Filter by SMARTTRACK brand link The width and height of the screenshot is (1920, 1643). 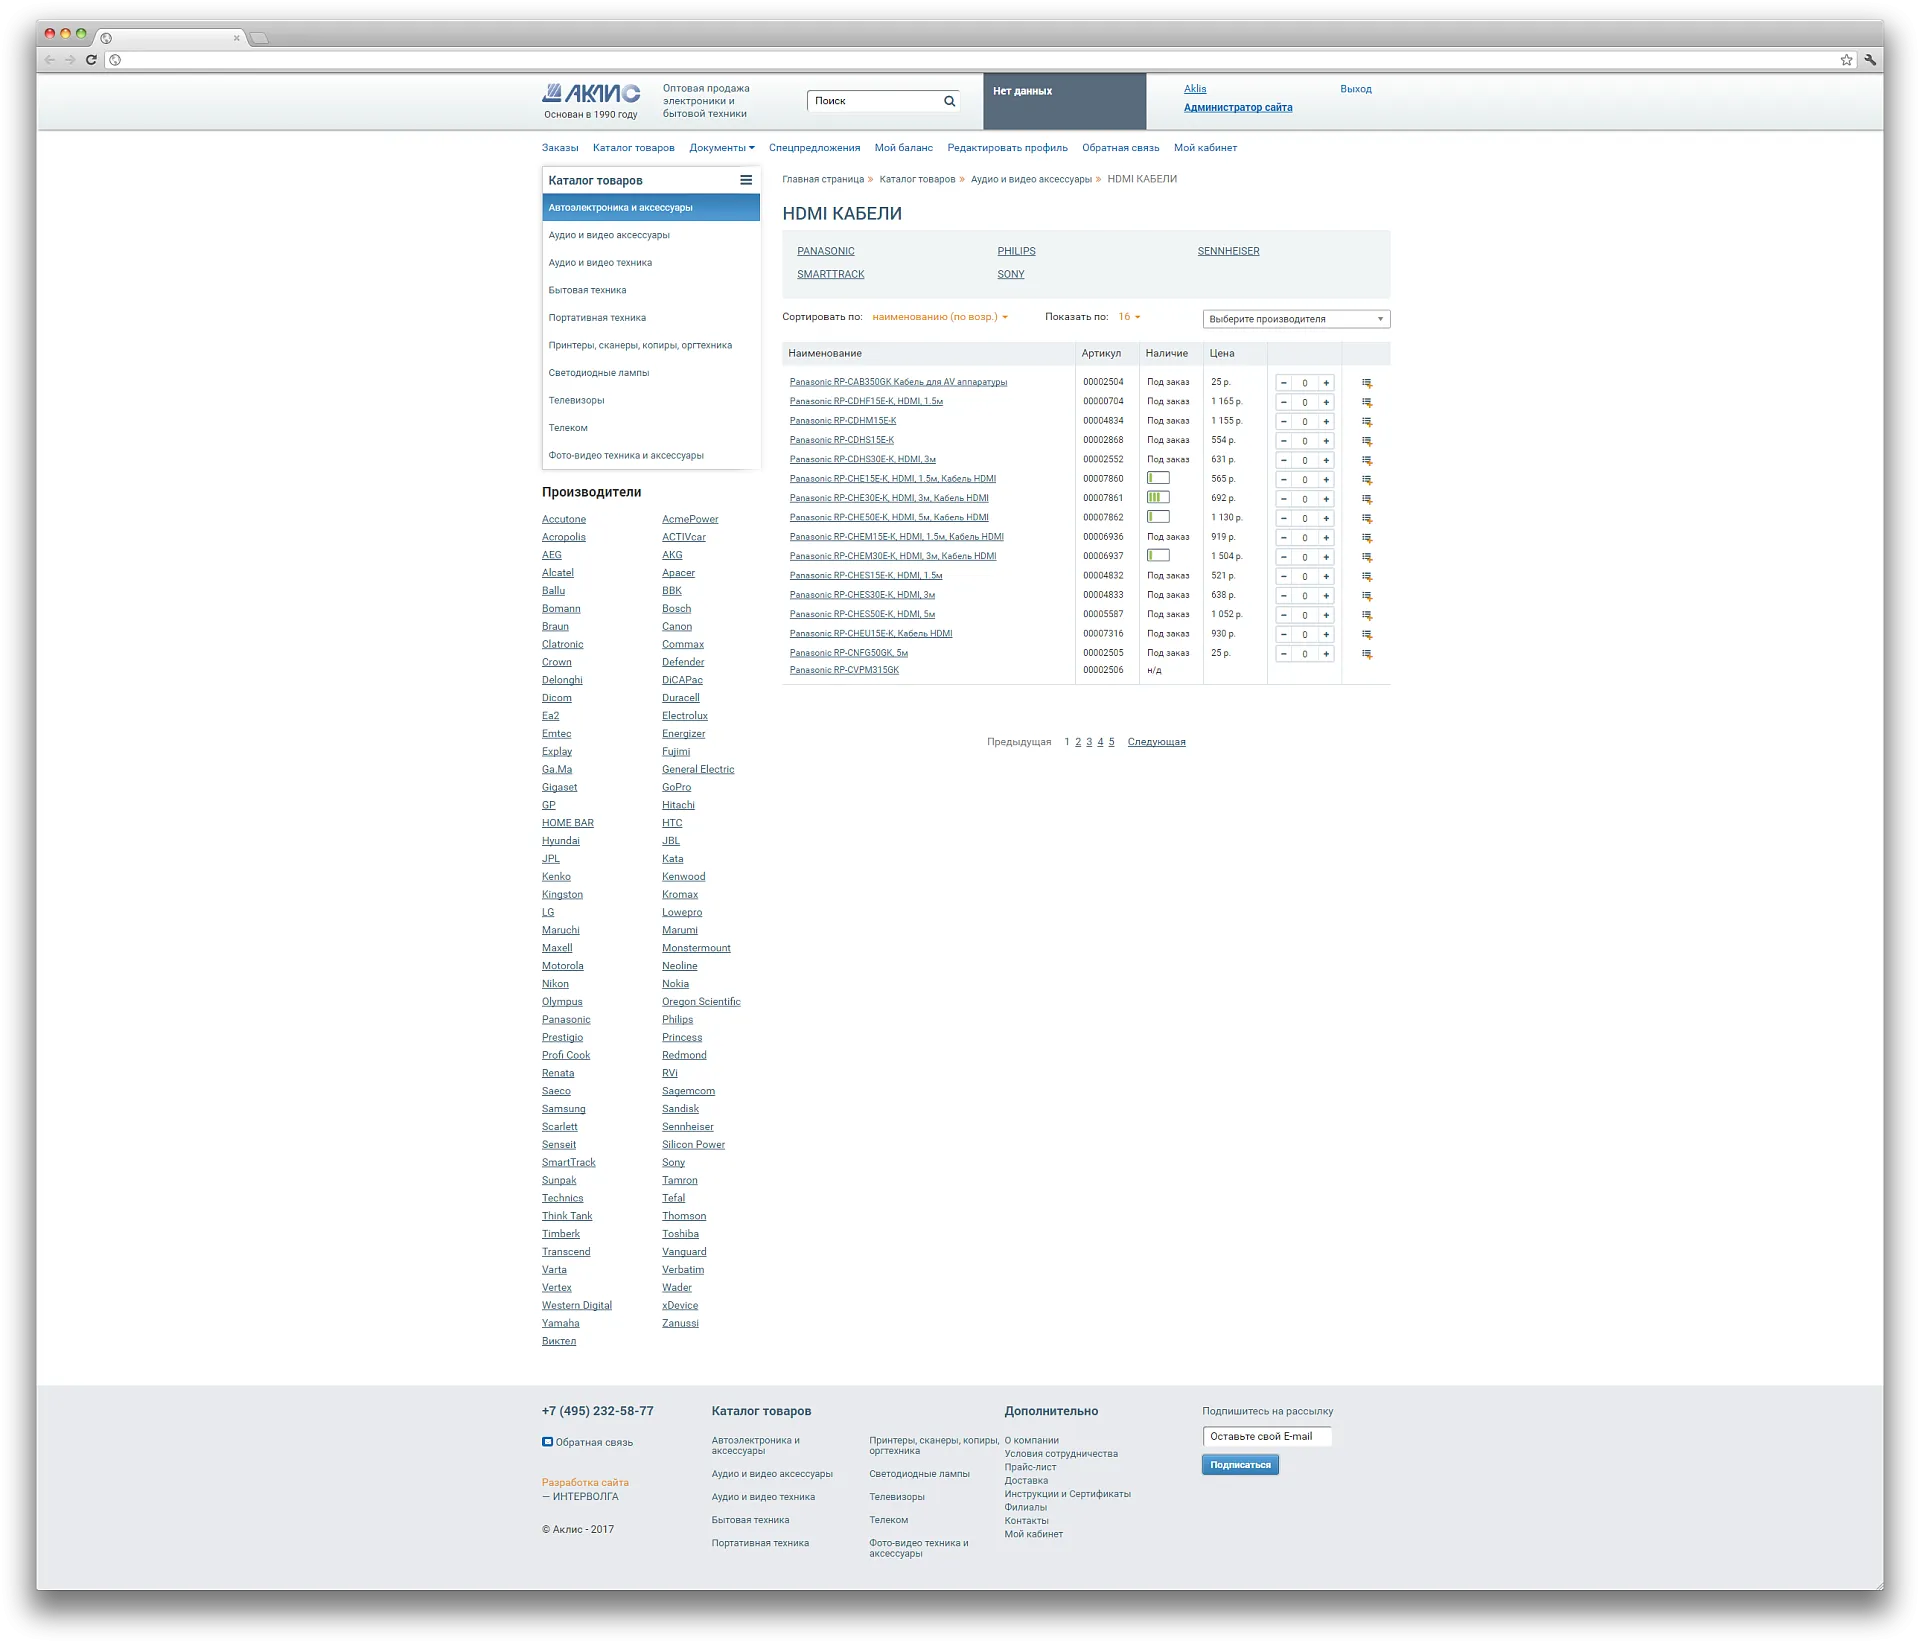pos(830,274)
